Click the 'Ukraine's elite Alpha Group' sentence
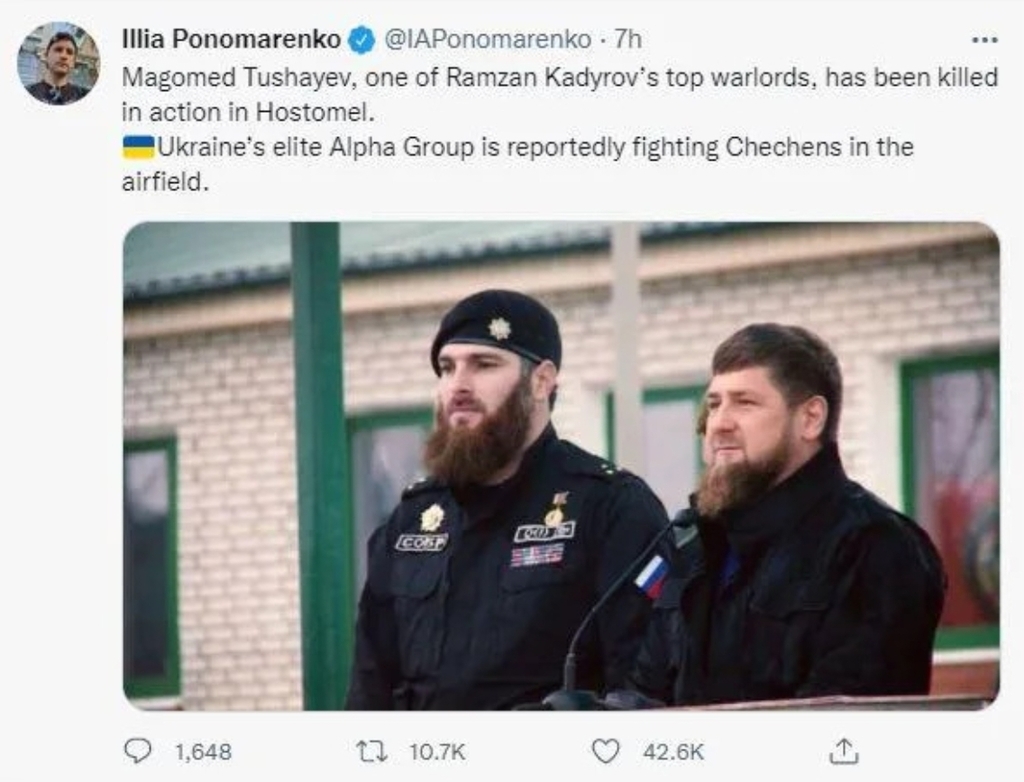Viewport: 1024px width, 782px height. tap(535, 147)
